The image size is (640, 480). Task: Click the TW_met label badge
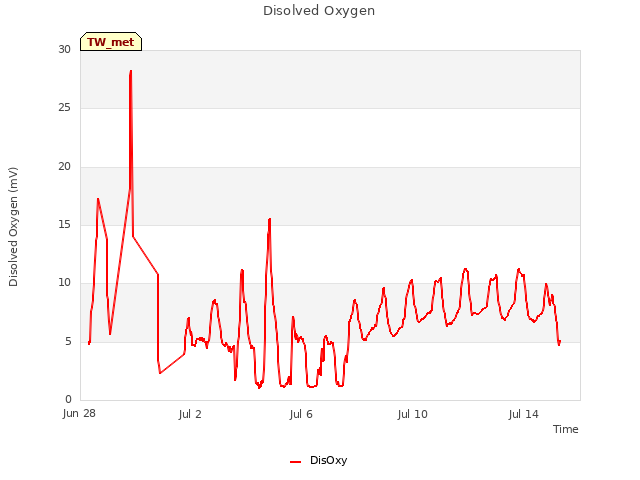pyautogui.click(x=111, y=42)
